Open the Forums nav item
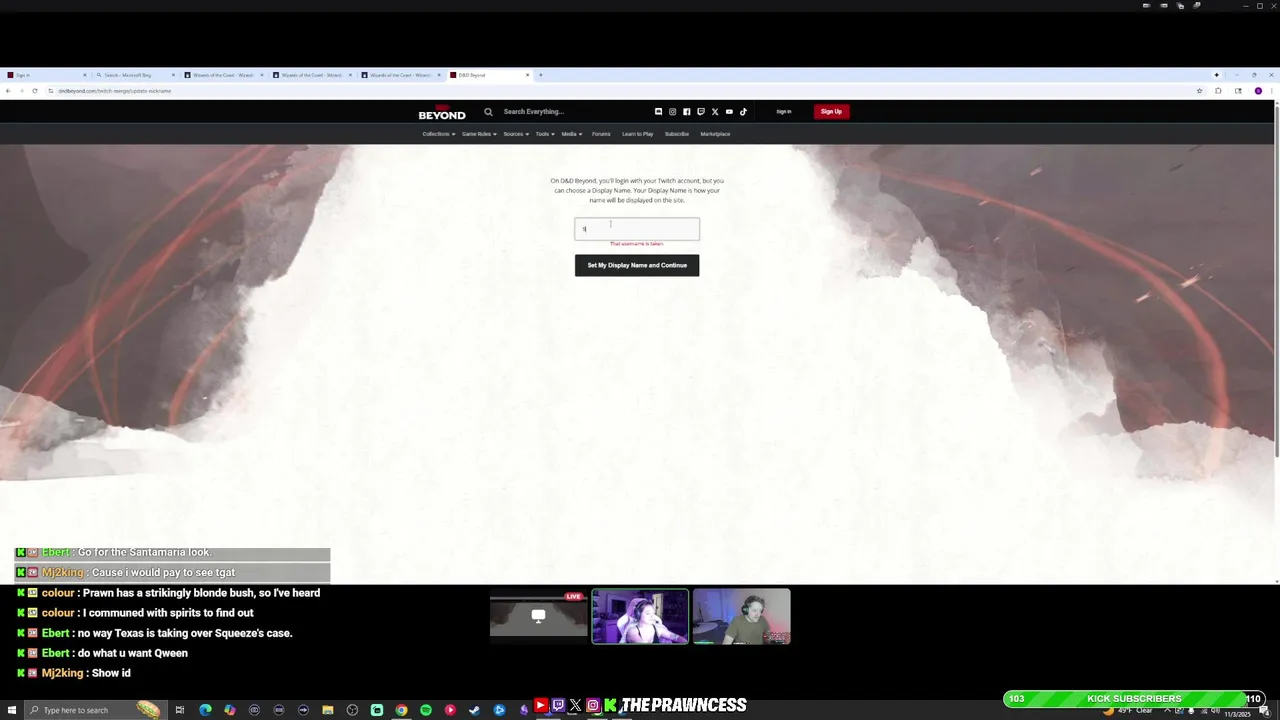The width and height of the screenshot is (1280, 720). [x=601, y=134]
